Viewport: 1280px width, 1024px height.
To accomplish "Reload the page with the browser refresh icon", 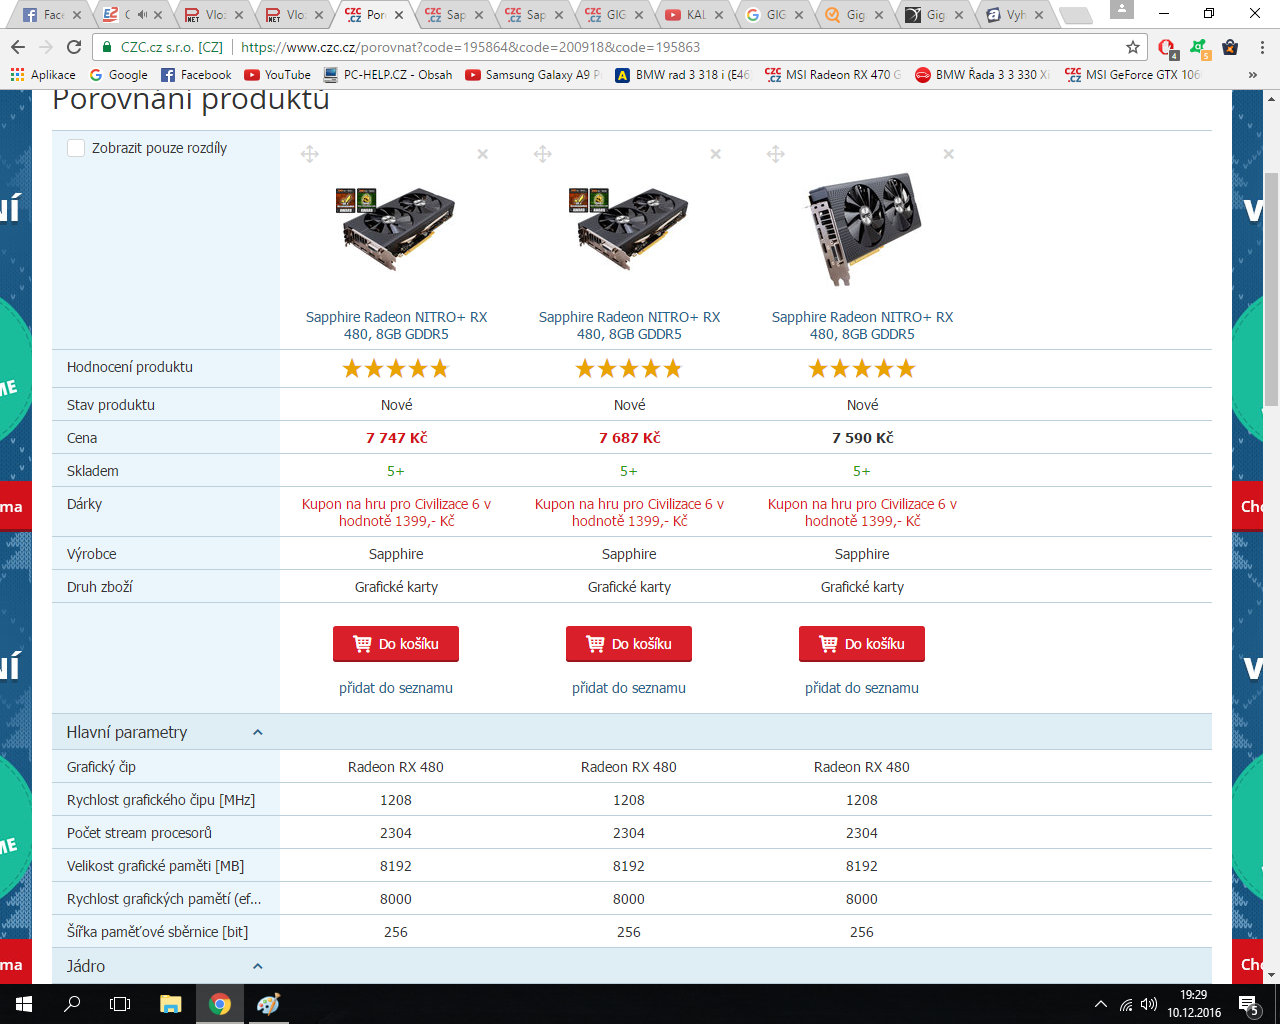I will click(74, 47).
